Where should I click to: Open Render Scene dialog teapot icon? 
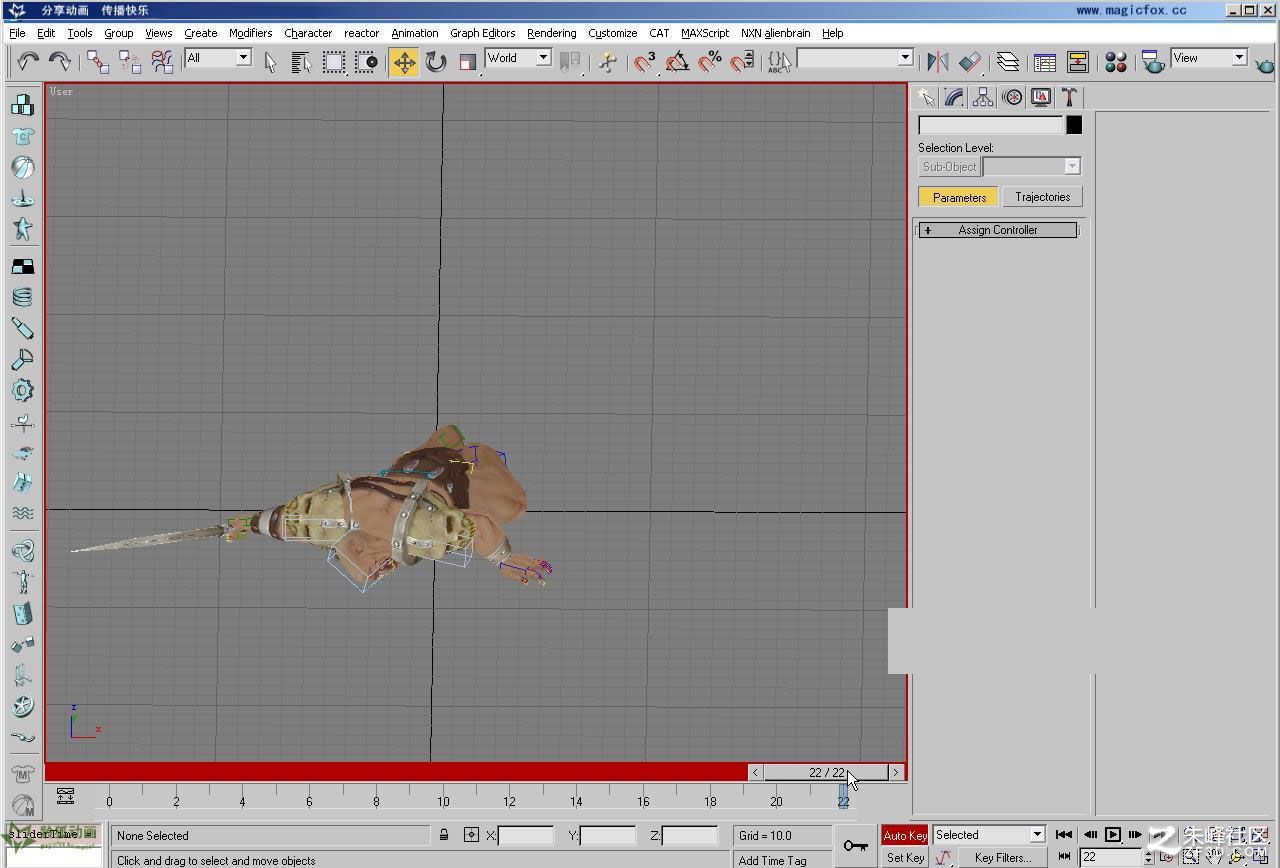tap(1152, 62)
